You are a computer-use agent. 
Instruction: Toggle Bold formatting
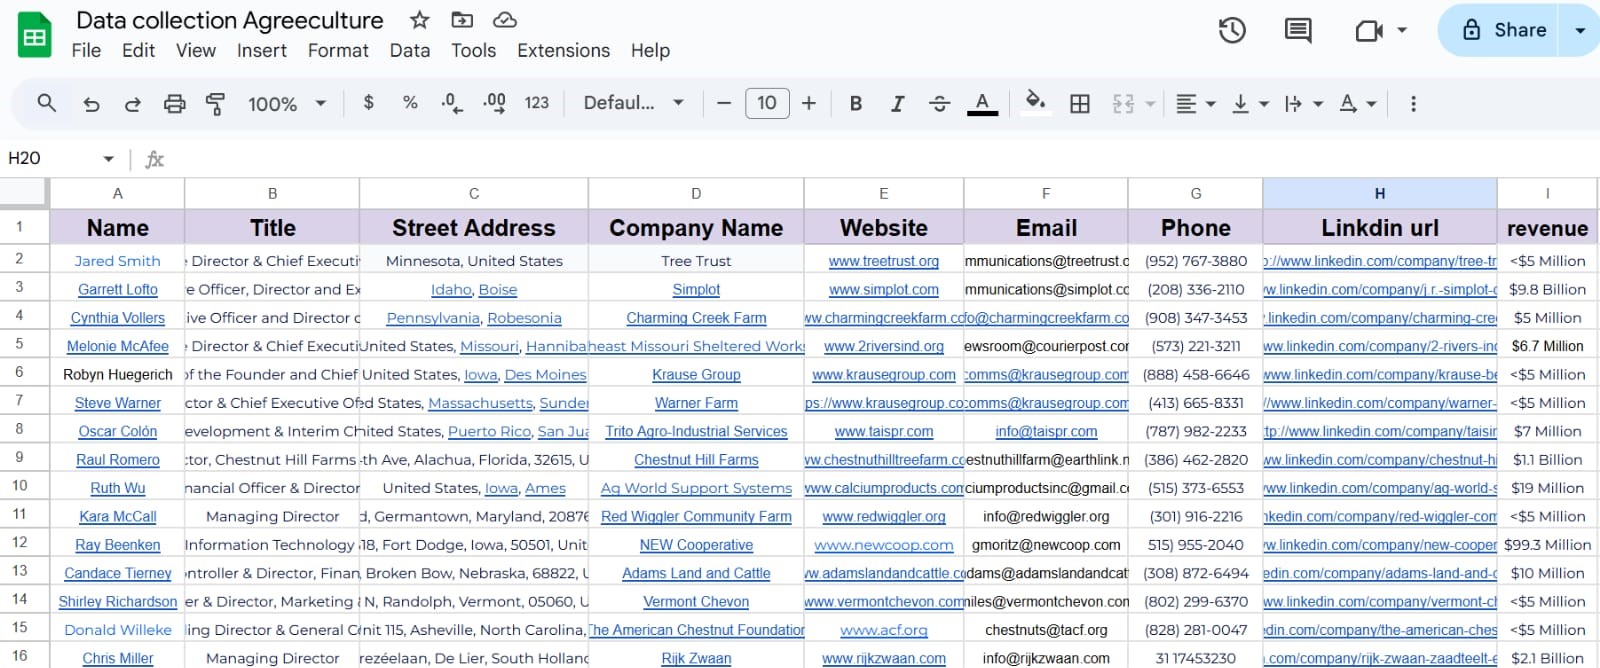pyautogui.click(x=856, y=103)
